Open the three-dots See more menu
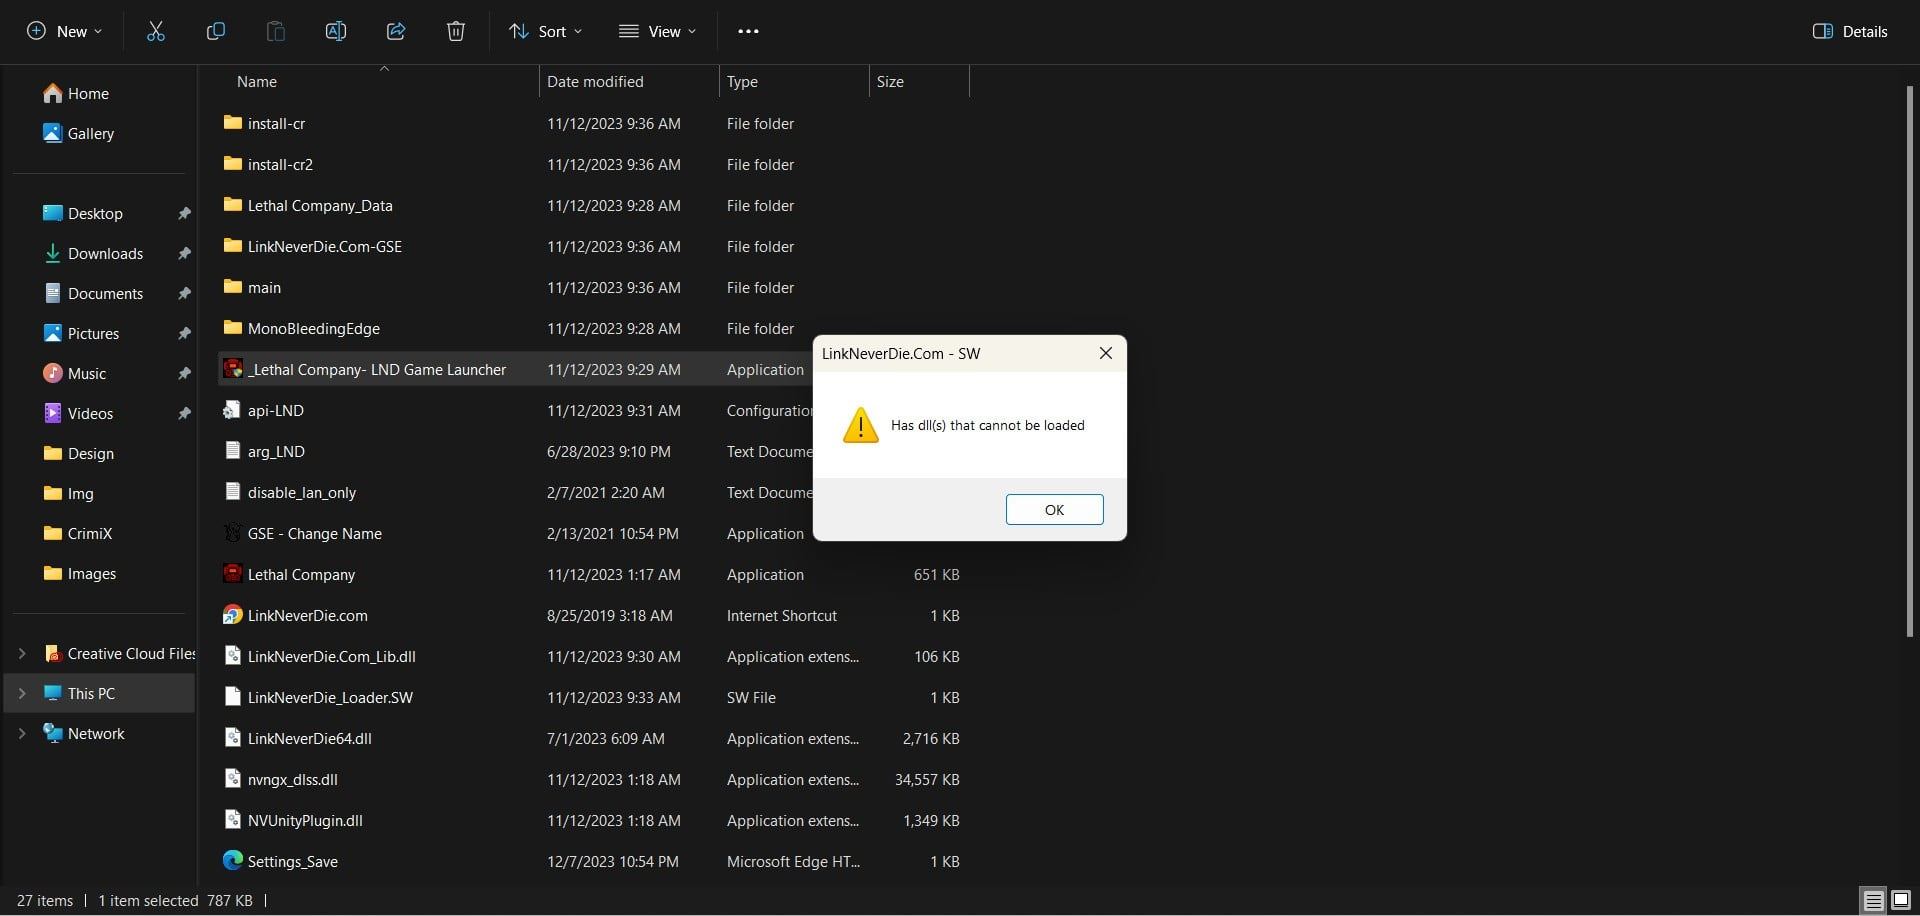Viewport: 1920px width, 916px height. [748, 31]
